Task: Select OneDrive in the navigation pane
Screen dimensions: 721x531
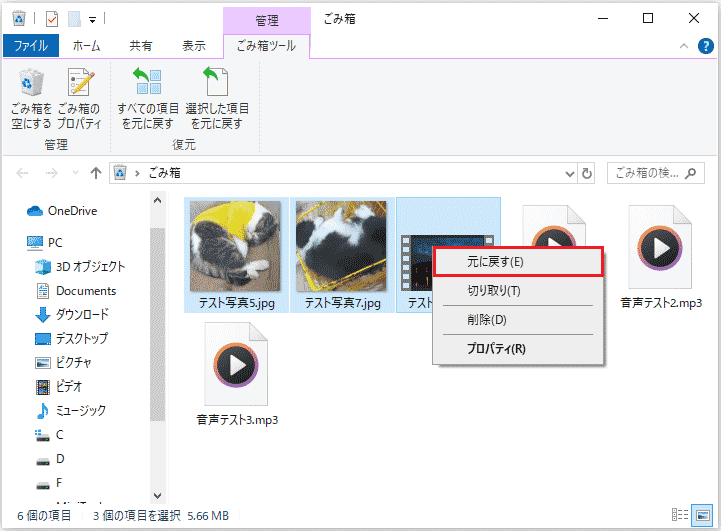Action: click(x=72, y=211)
